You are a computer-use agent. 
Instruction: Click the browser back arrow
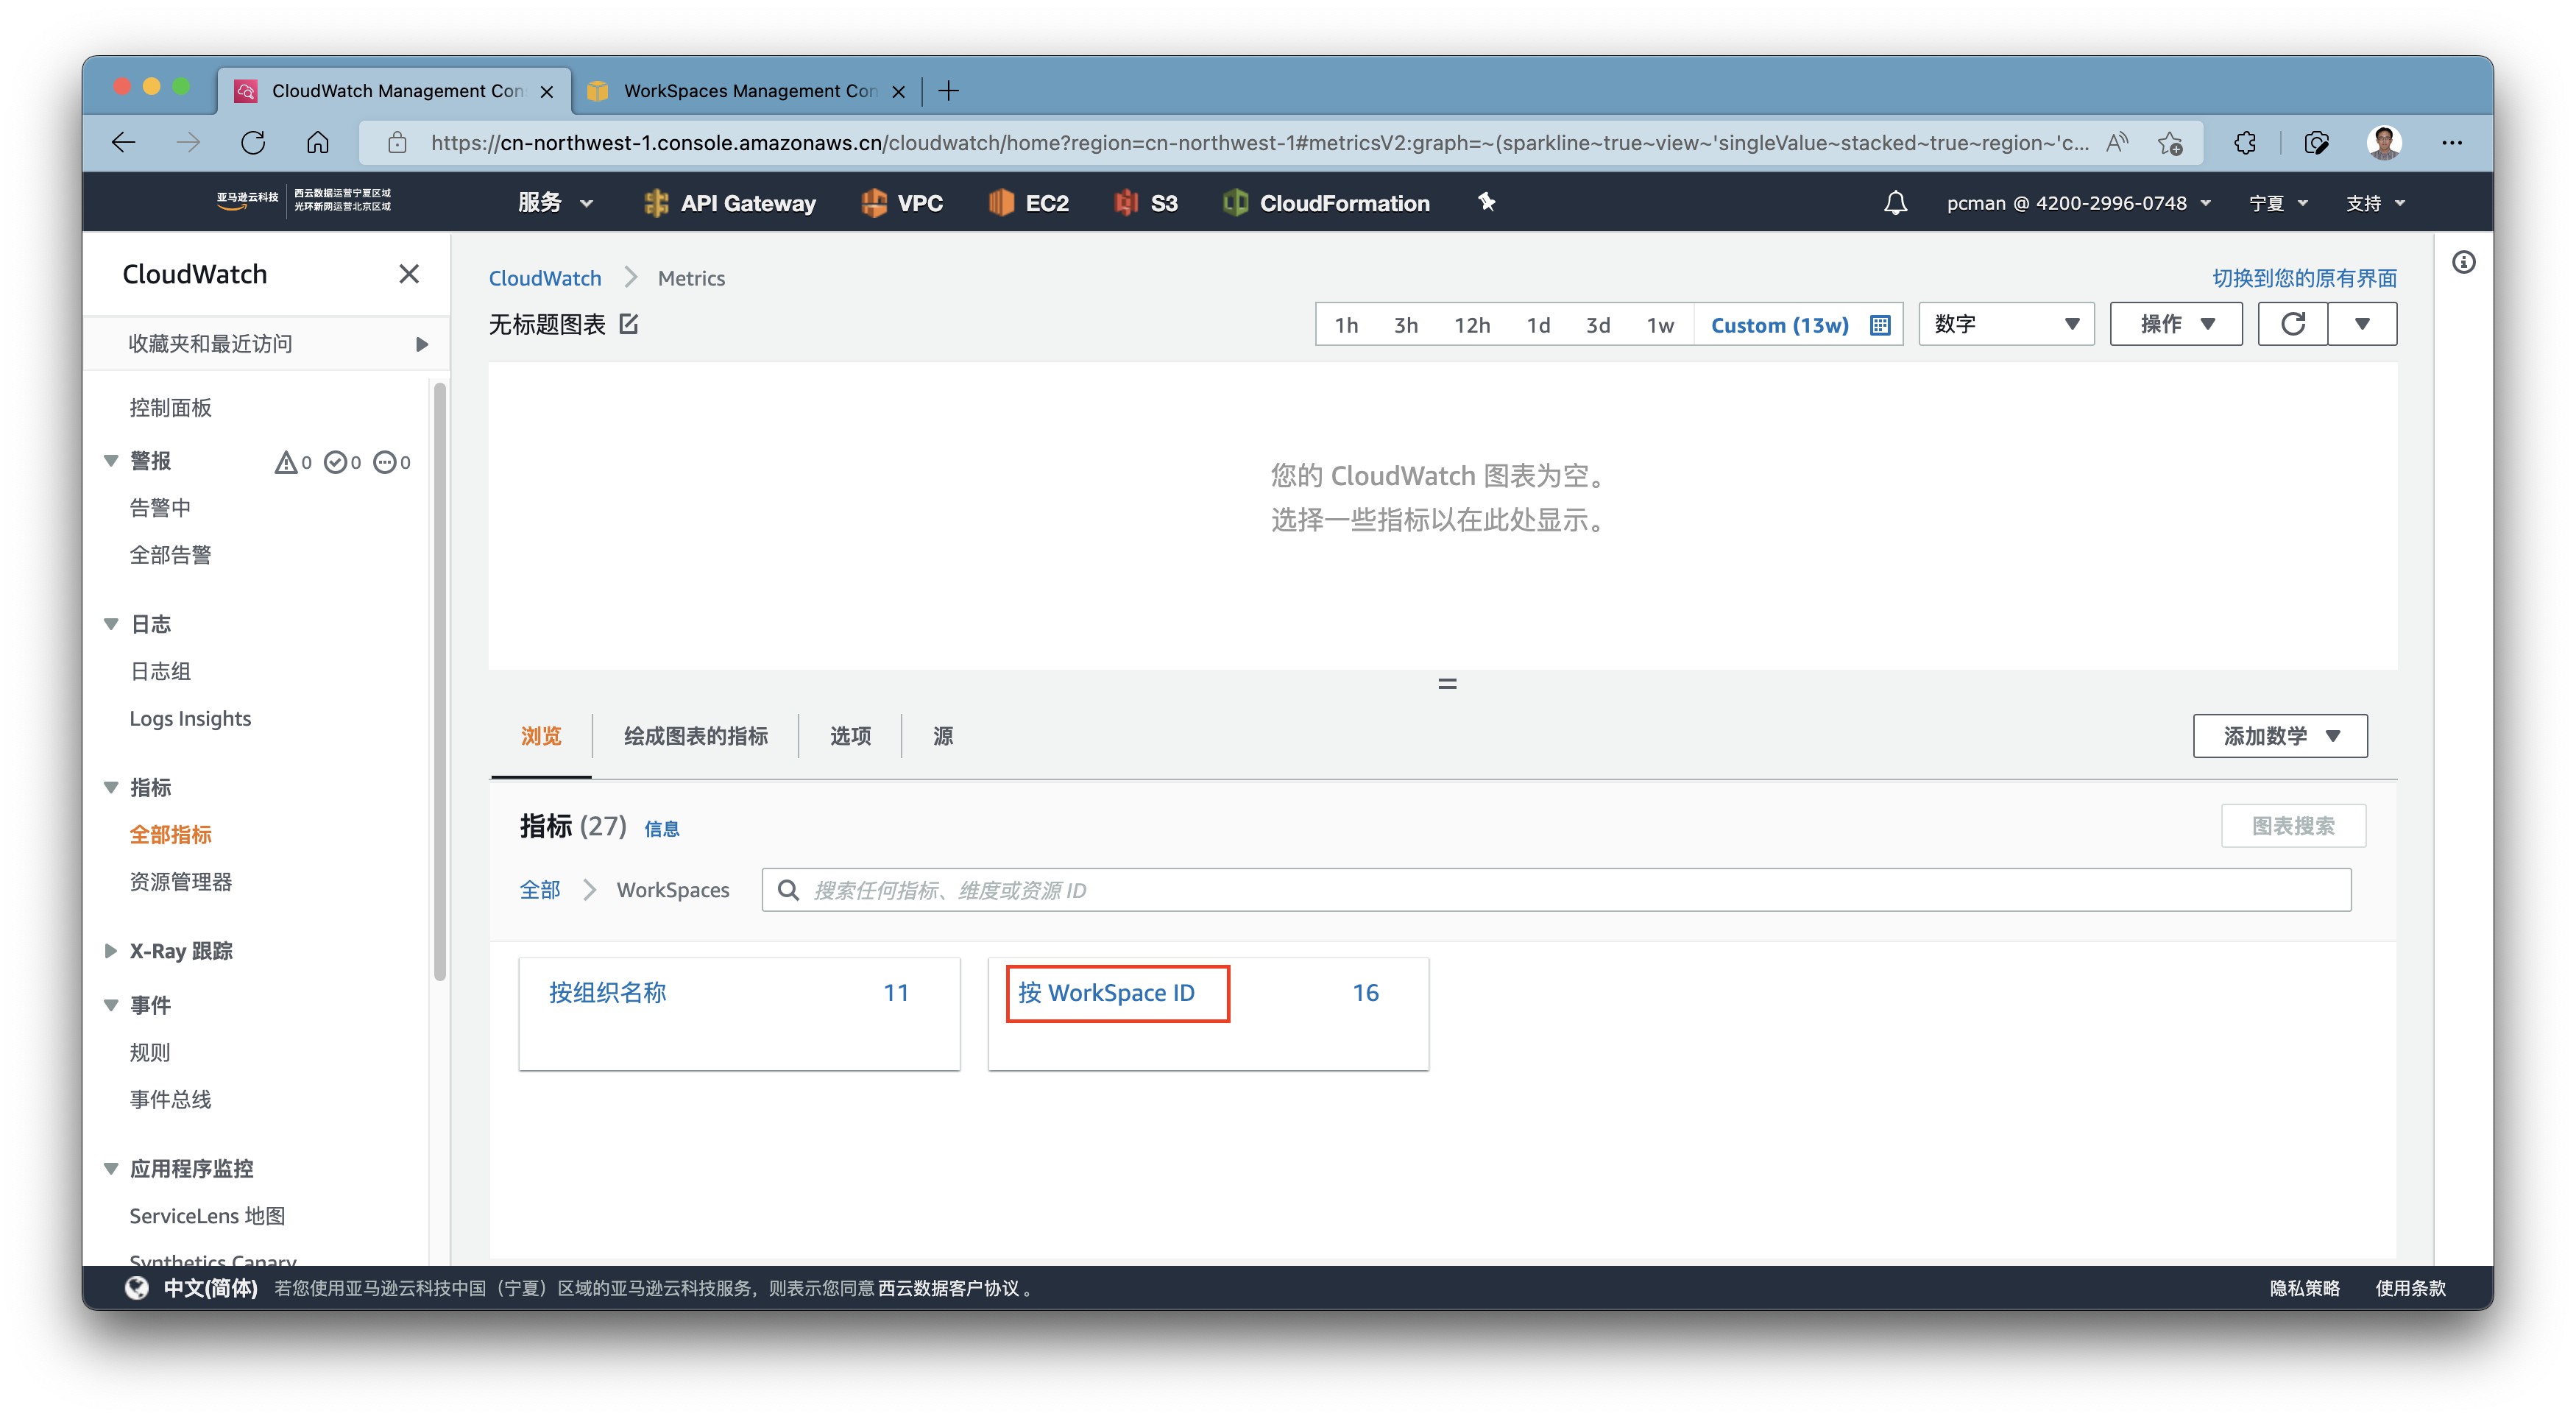[x=124, y=143]
